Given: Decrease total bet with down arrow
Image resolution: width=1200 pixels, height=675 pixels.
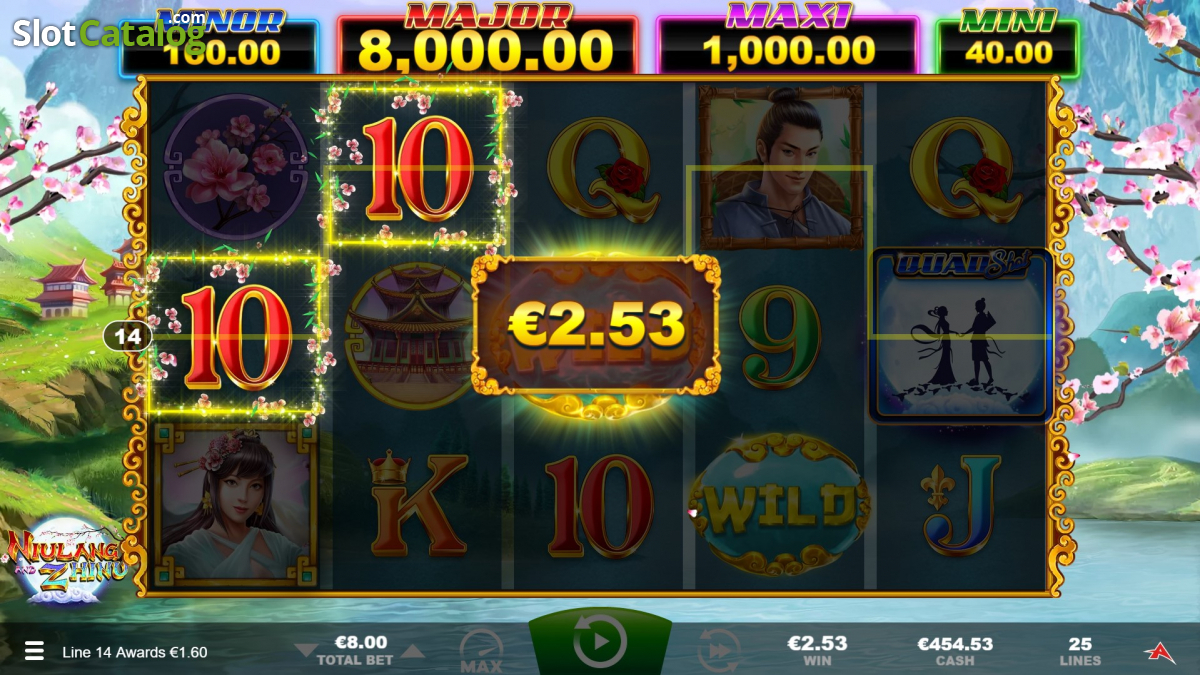Looking at the screenshot, I should click(305, 651).
